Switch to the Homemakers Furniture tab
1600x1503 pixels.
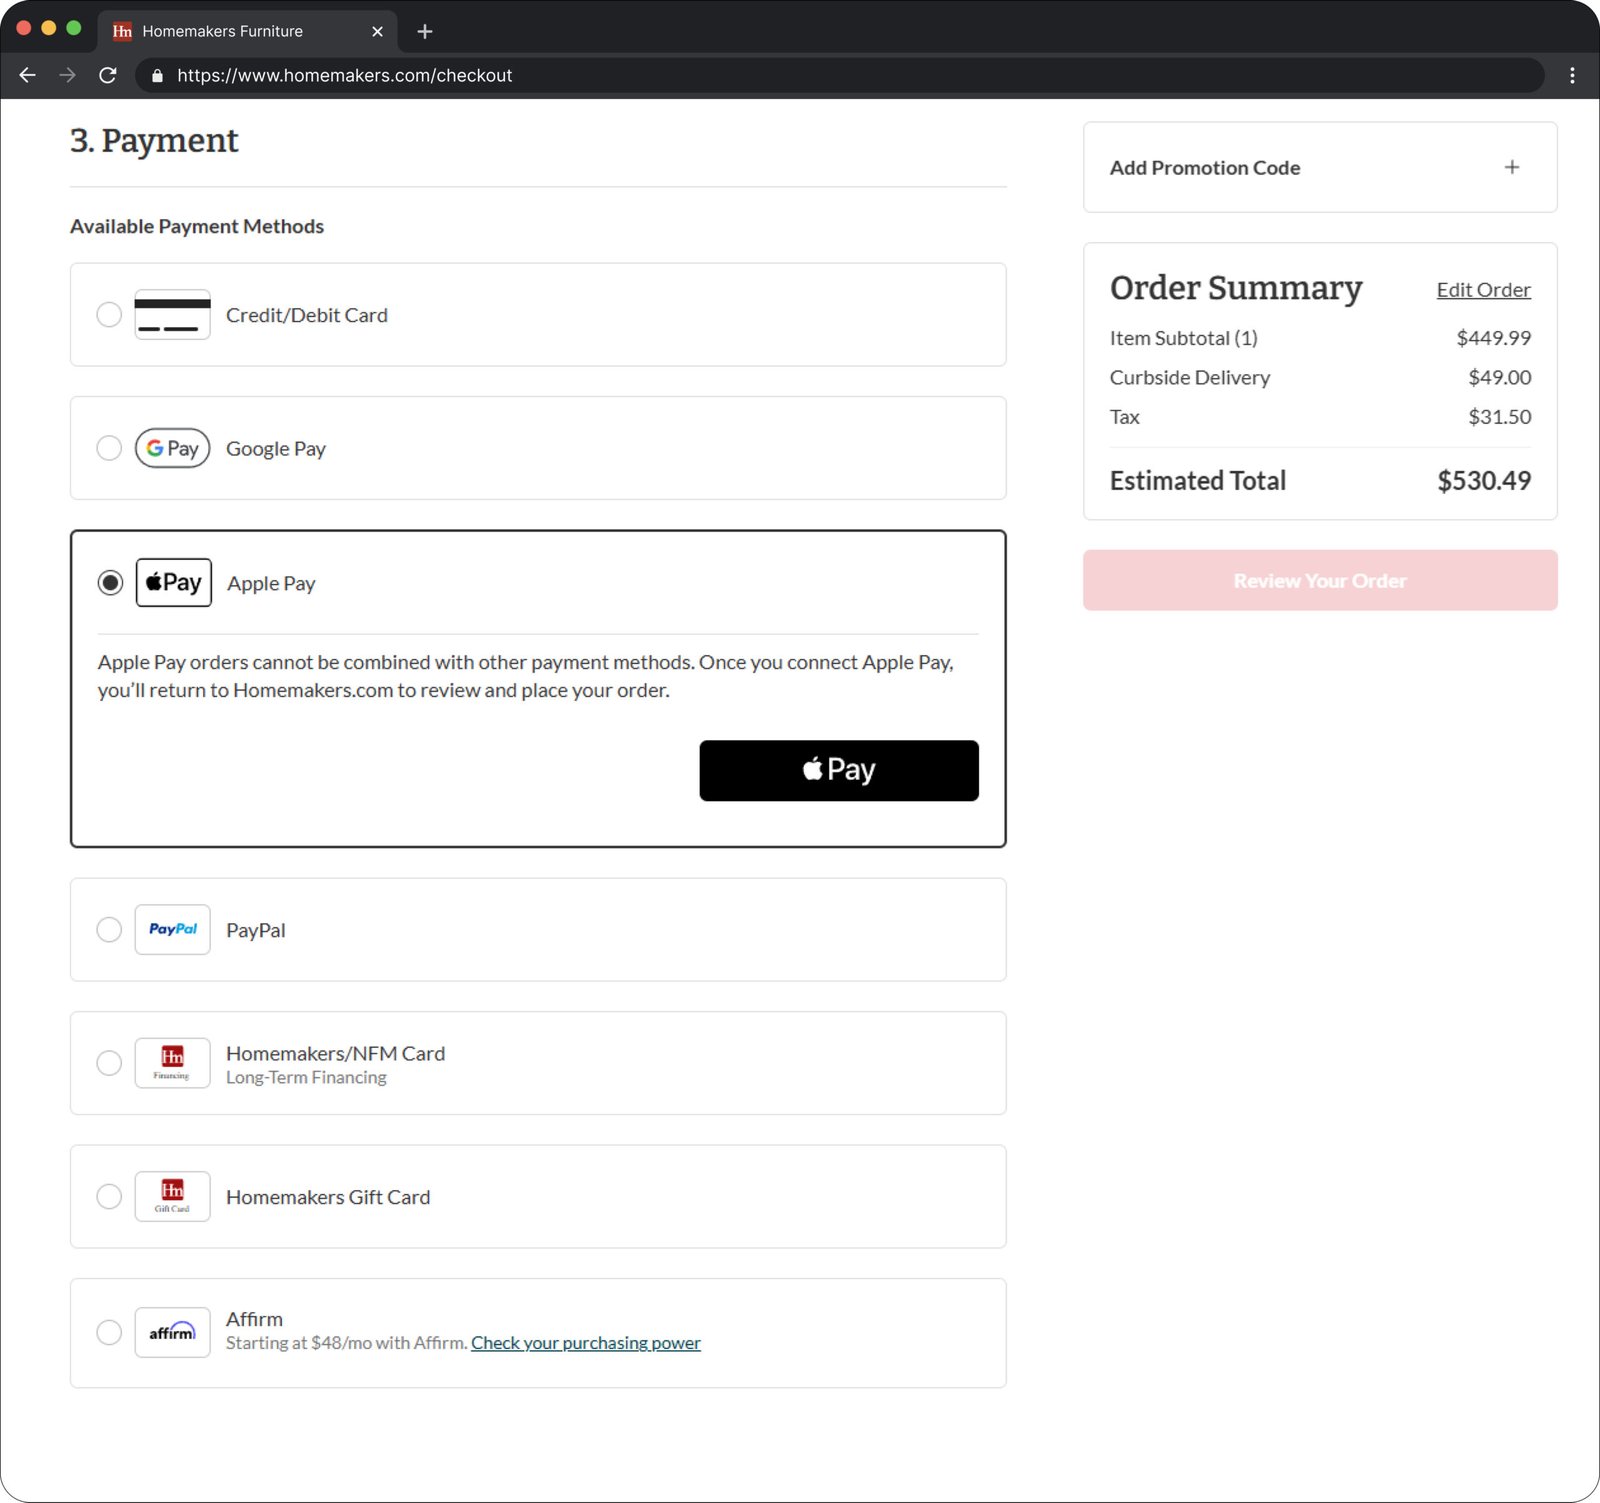240,31
